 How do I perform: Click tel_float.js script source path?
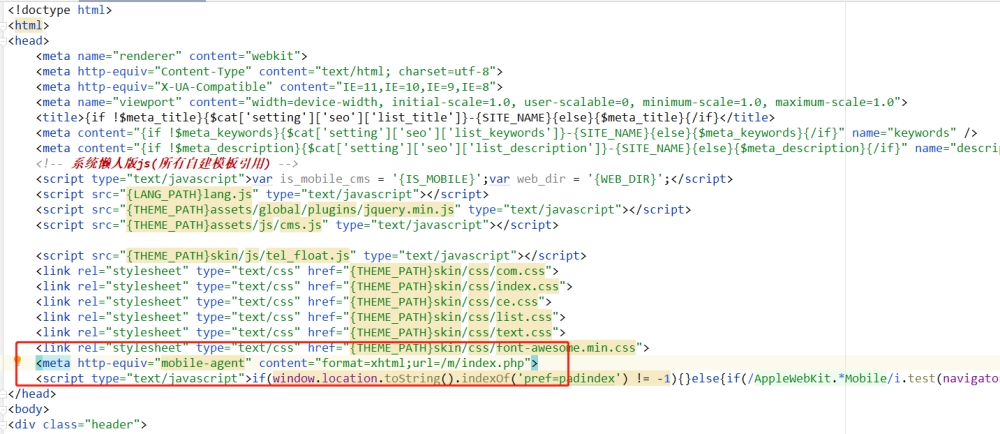pos(240,256)
